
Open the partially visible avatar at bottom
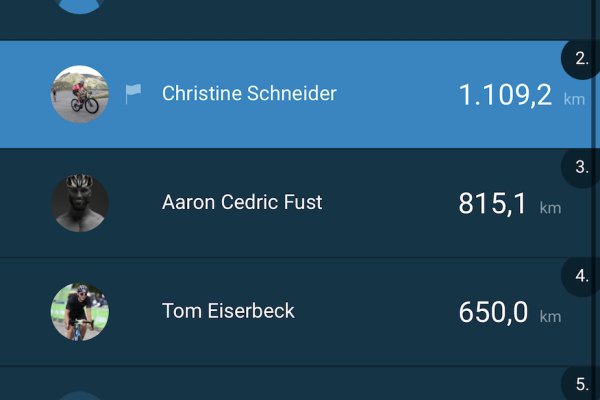coord(80,395)
